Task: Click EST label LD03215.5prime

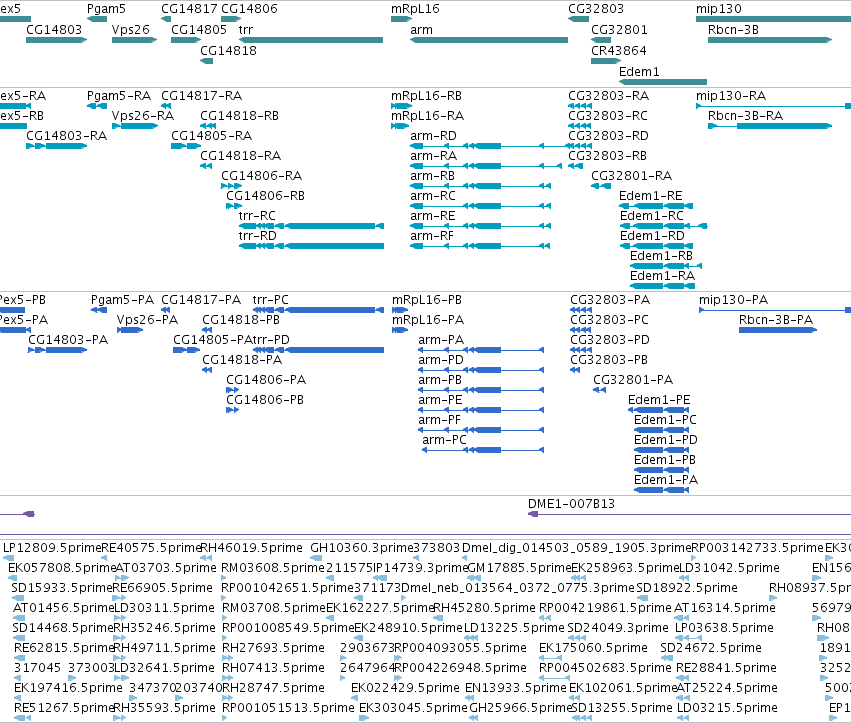Action: pos(727,708)
